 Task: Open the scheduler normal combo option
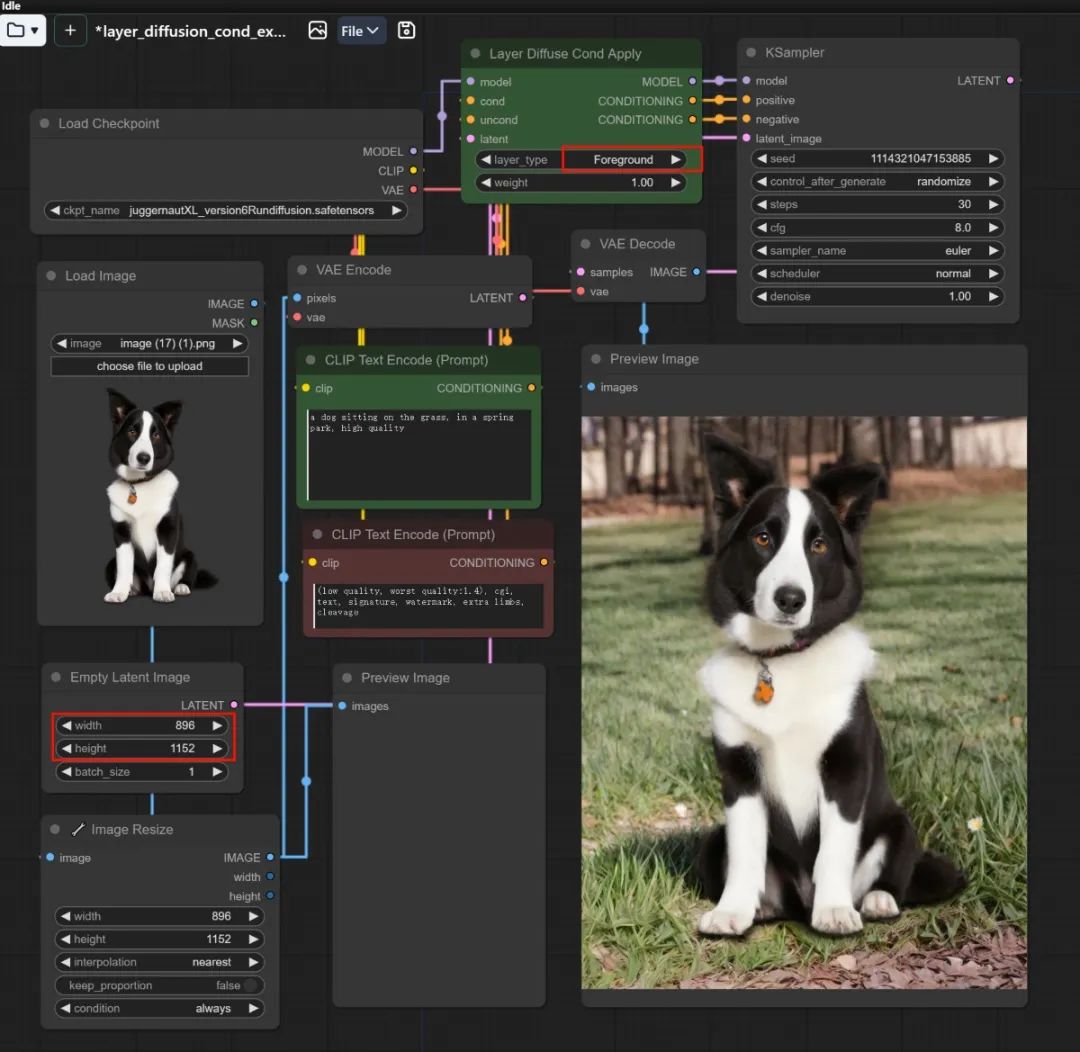point(877,274)
